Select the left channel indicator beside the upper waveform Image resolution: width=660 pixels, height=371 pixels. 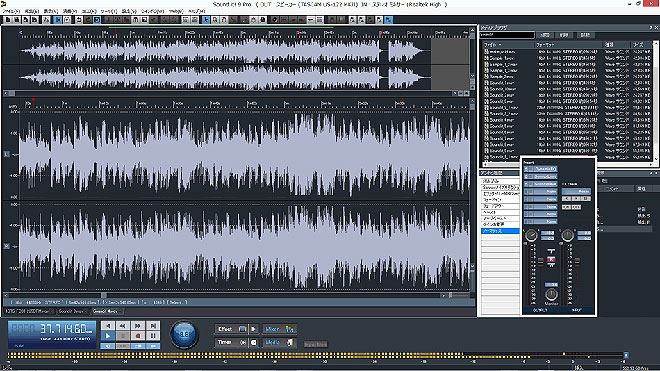click(x=6, y=154)
